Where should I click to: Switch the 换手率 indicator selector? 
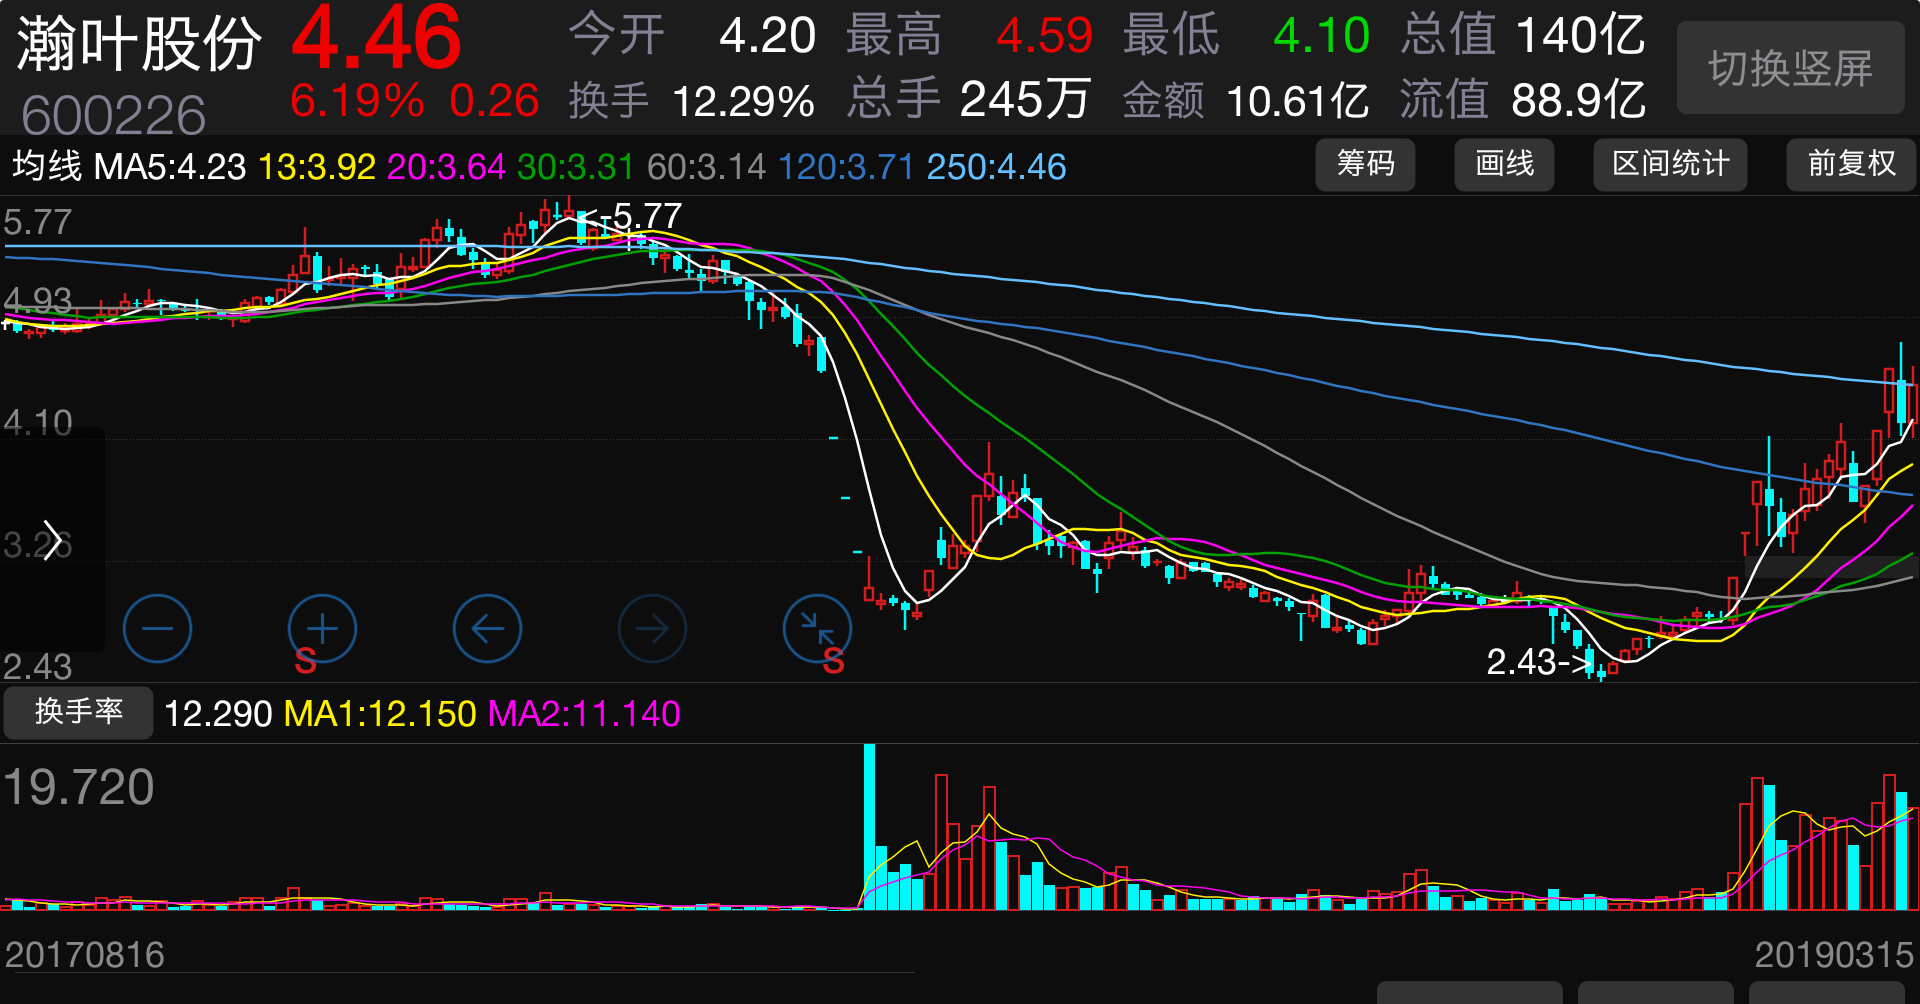[x=78, y=712]
